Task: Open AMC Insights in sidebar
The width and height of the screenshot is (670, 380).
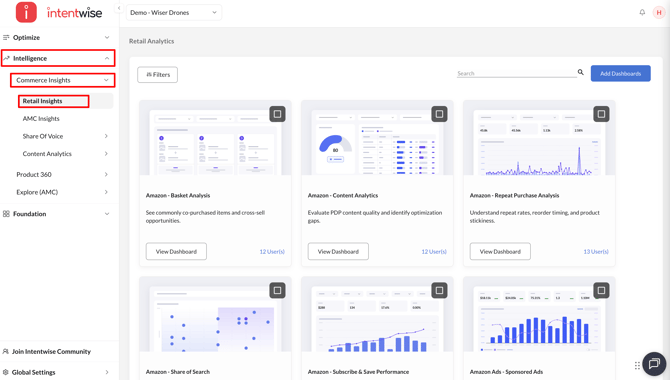Action: point(41,118)
